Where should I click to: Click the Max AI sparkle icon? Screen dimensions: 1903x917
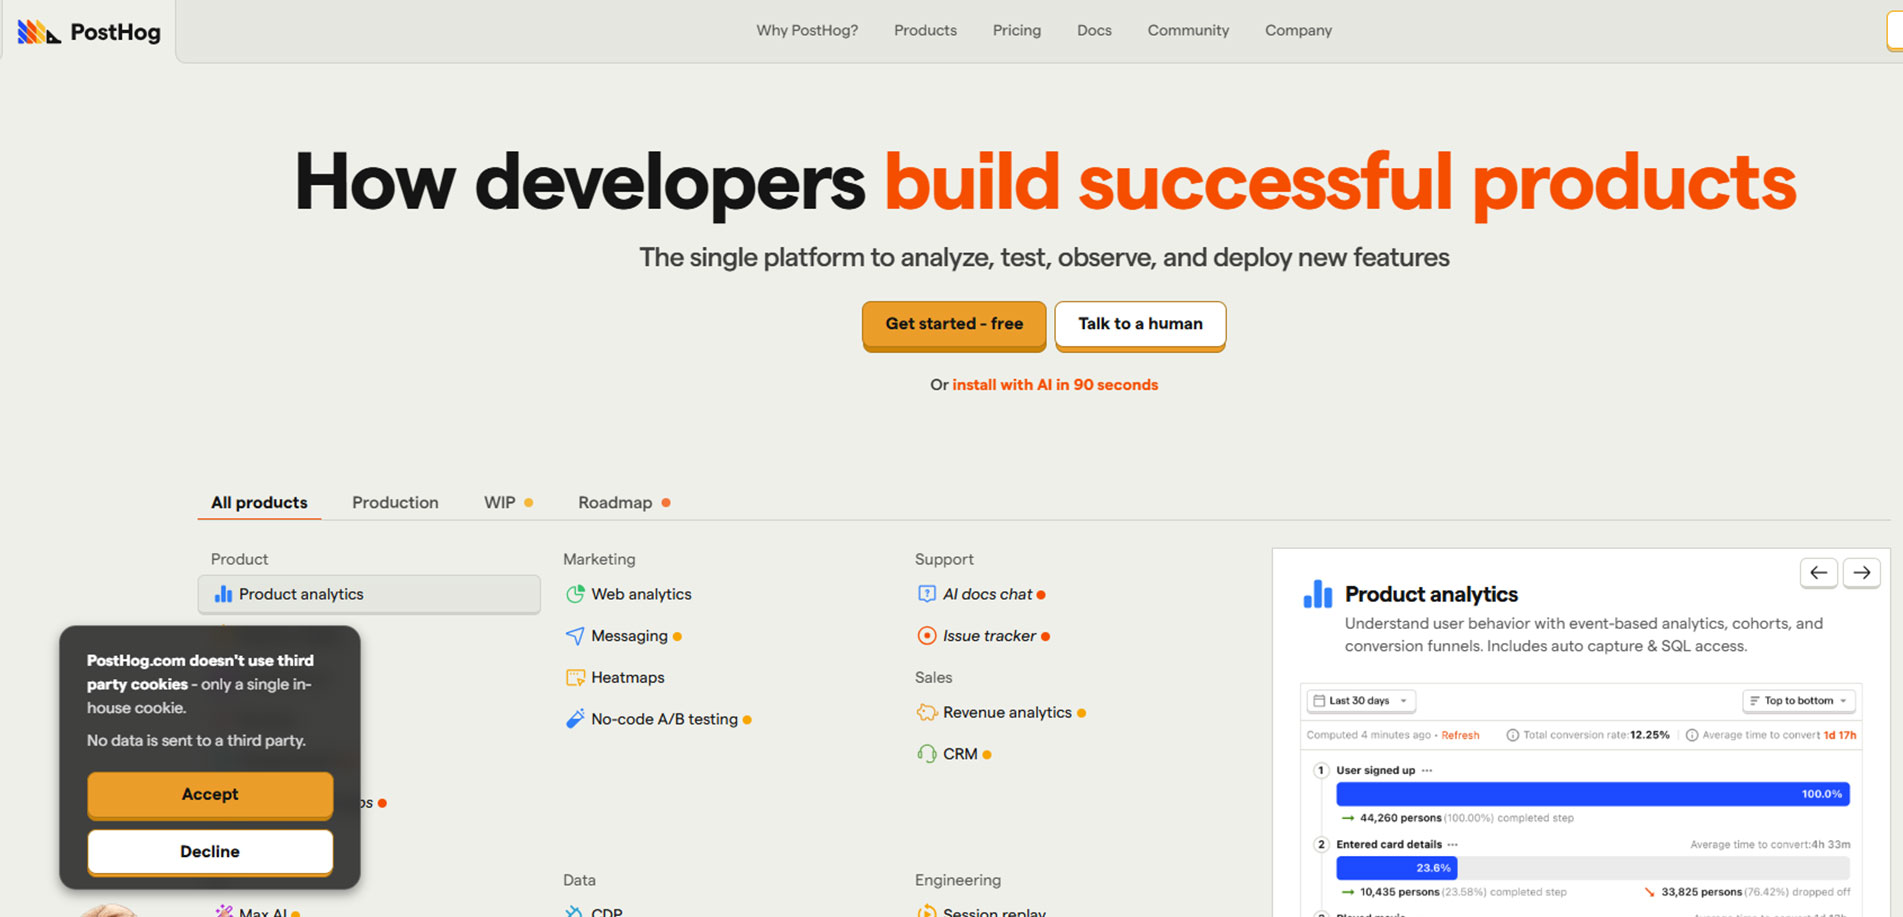point(224,911)
